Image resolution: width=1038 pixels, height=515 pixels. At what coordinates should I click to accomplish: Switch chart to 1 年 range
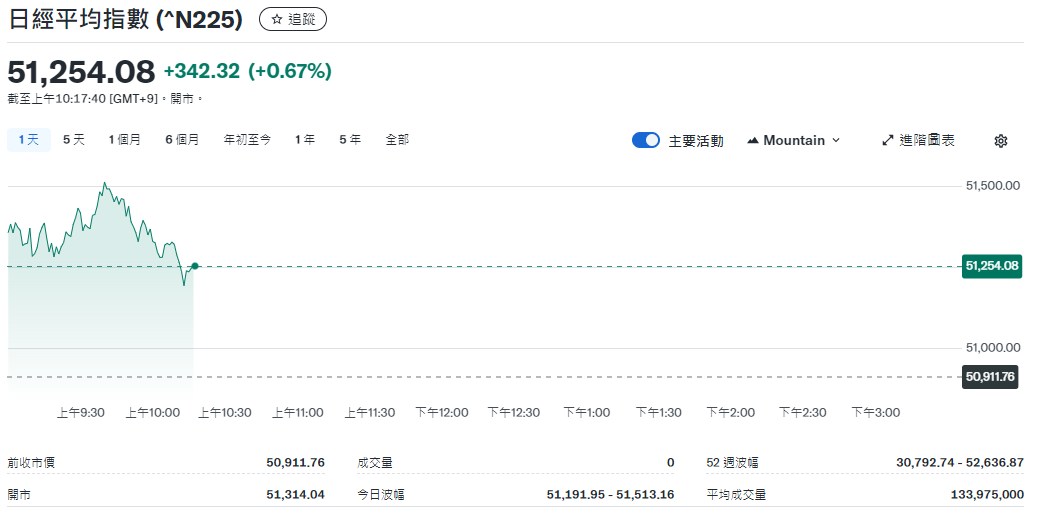[x=305, y=140]
